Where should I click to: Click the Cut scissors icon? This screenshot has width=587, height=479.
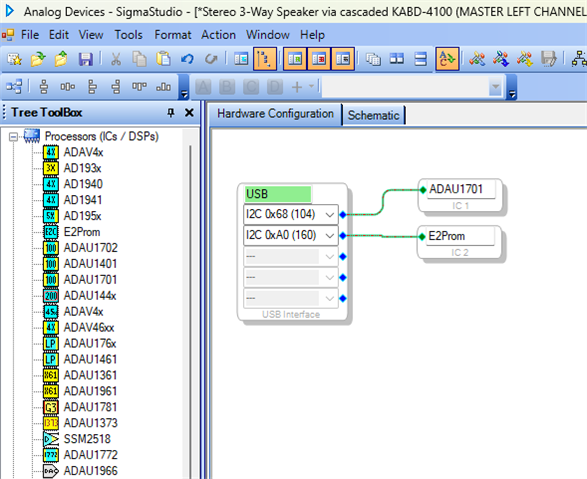(116, 59)
